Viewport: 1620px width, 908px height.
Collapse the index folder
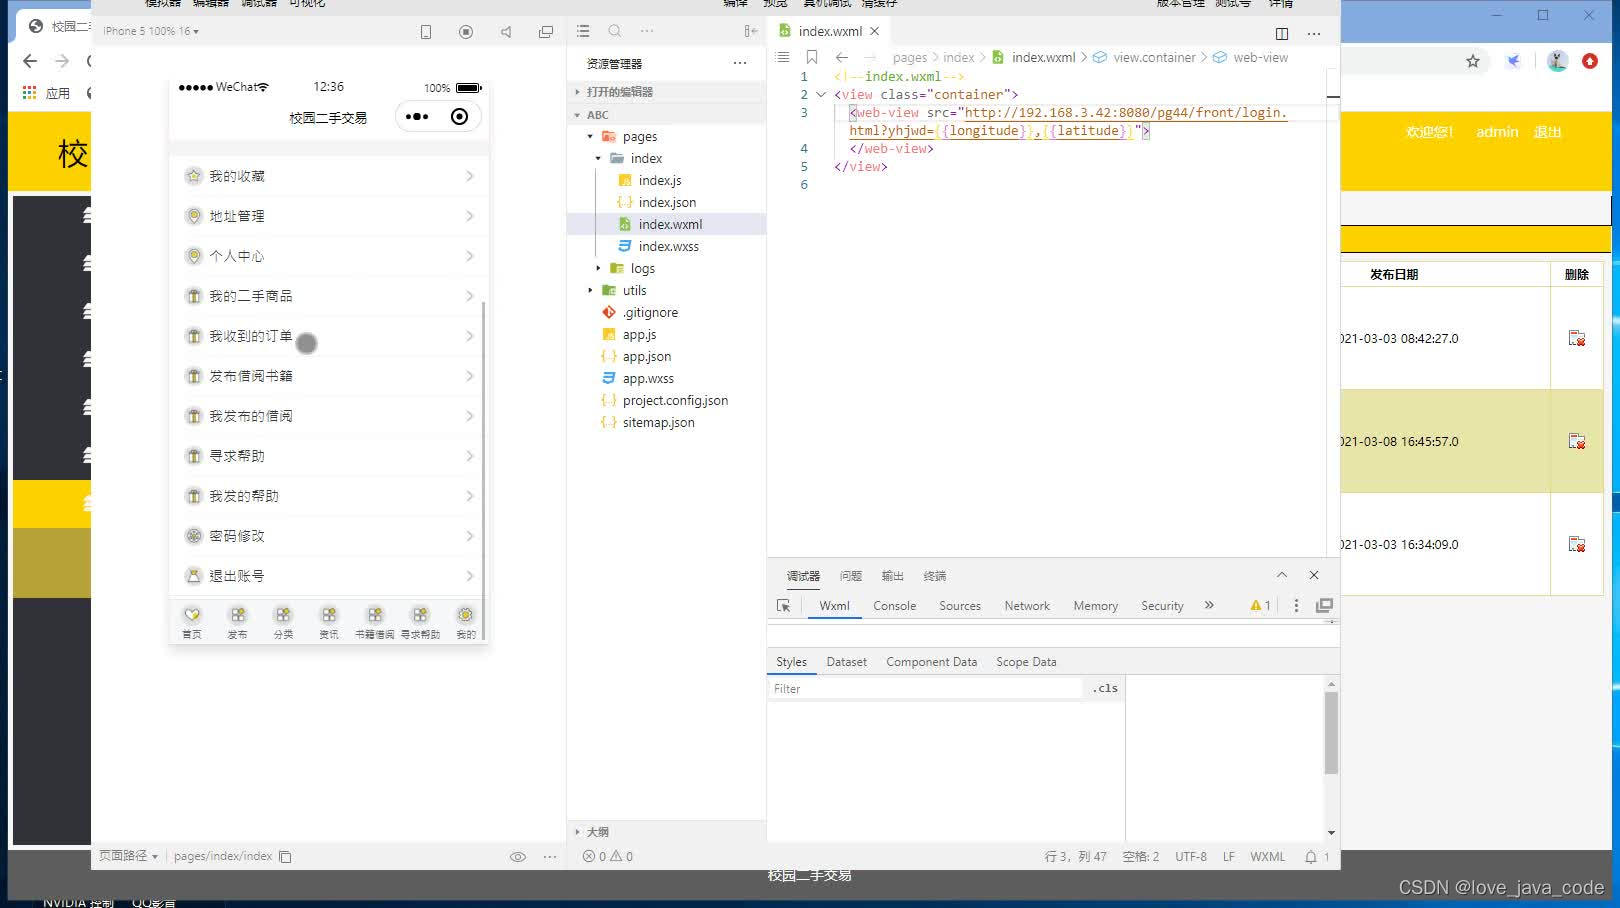point(646,158)
